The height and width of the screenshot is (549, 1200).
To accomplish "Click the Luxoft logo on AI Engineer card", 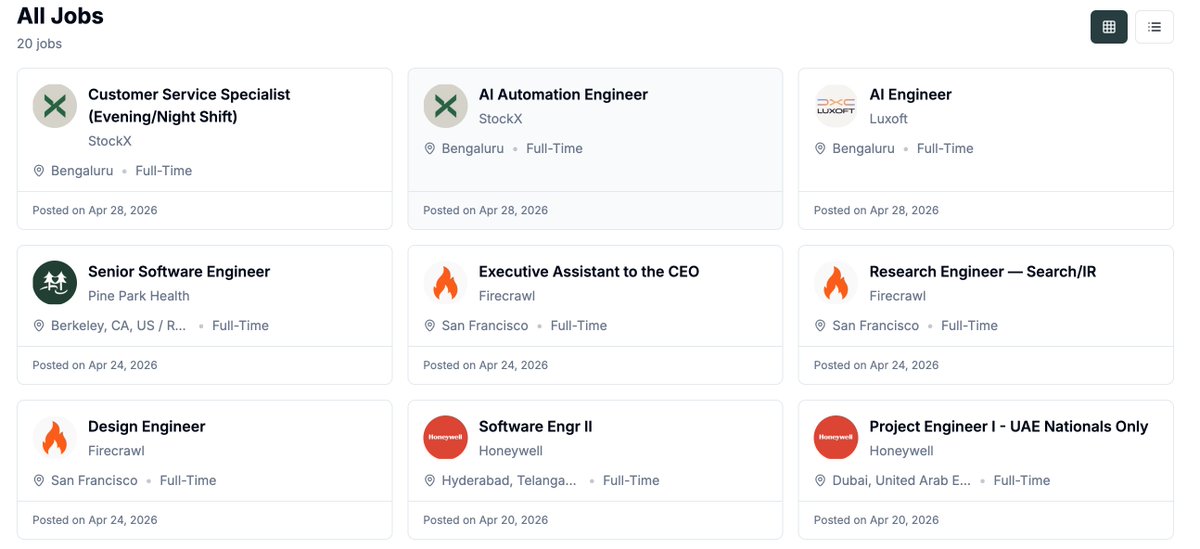I will point(836,106).
